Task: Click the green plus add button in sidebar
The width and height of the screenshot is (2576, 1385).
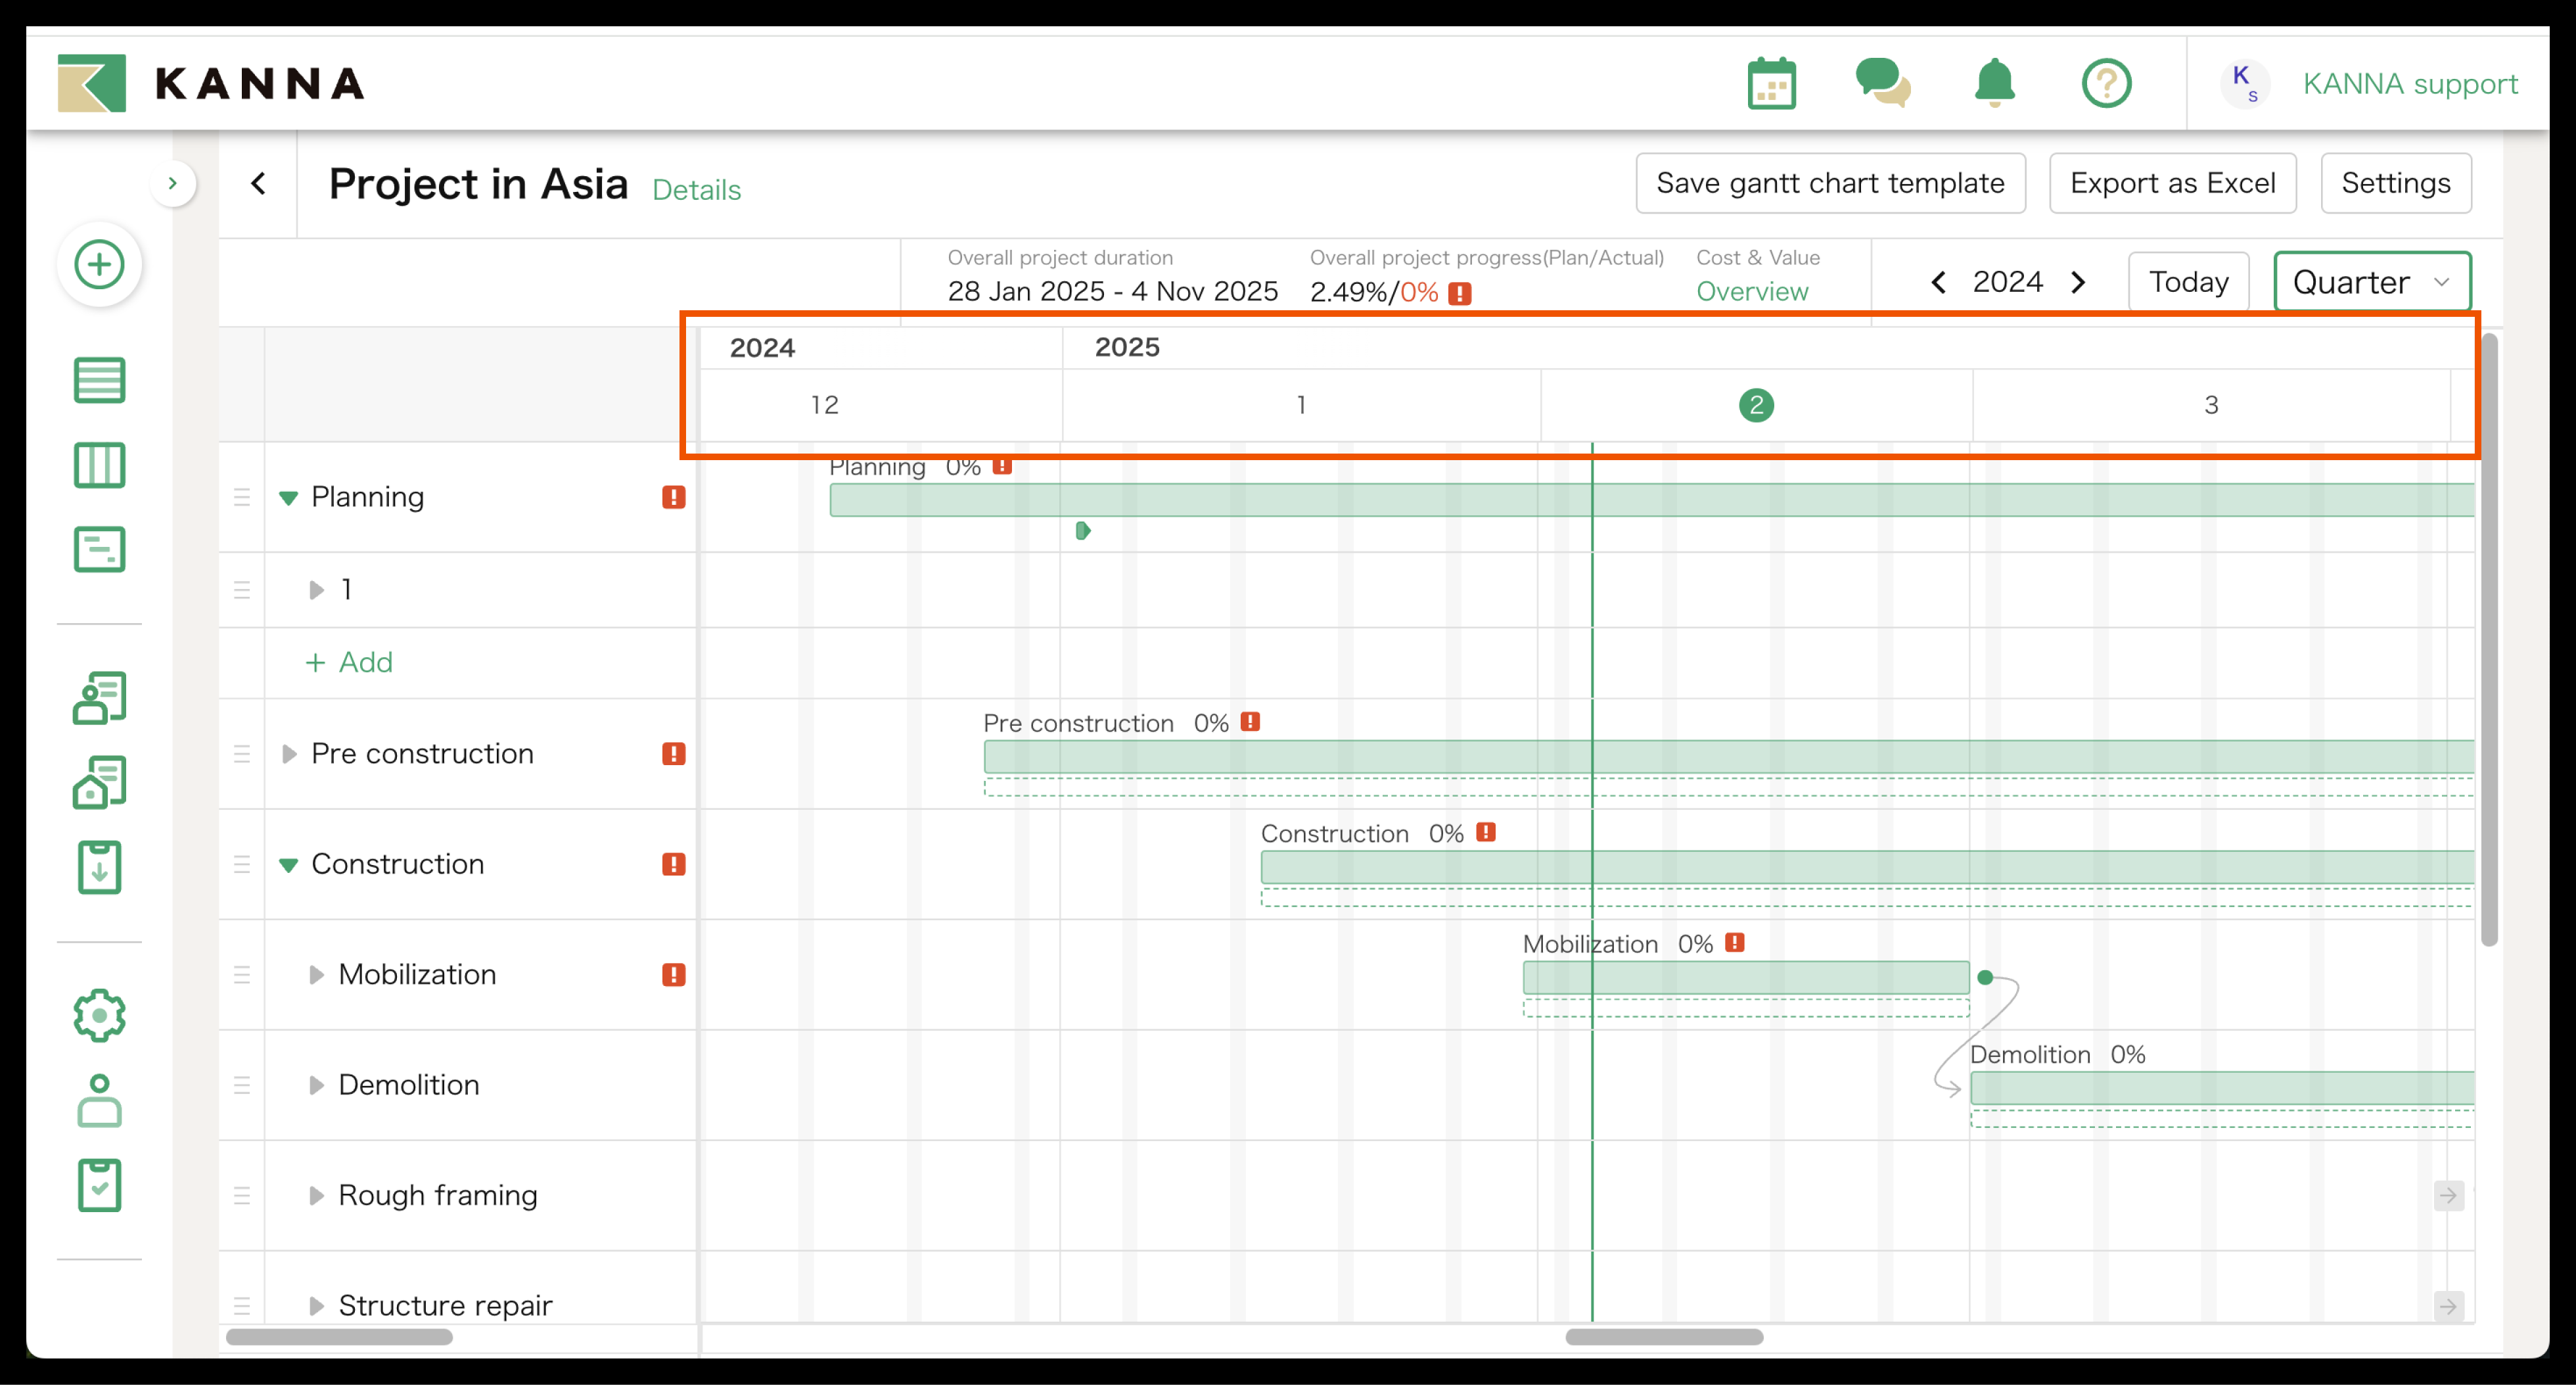Action: [x=99, y=265]
